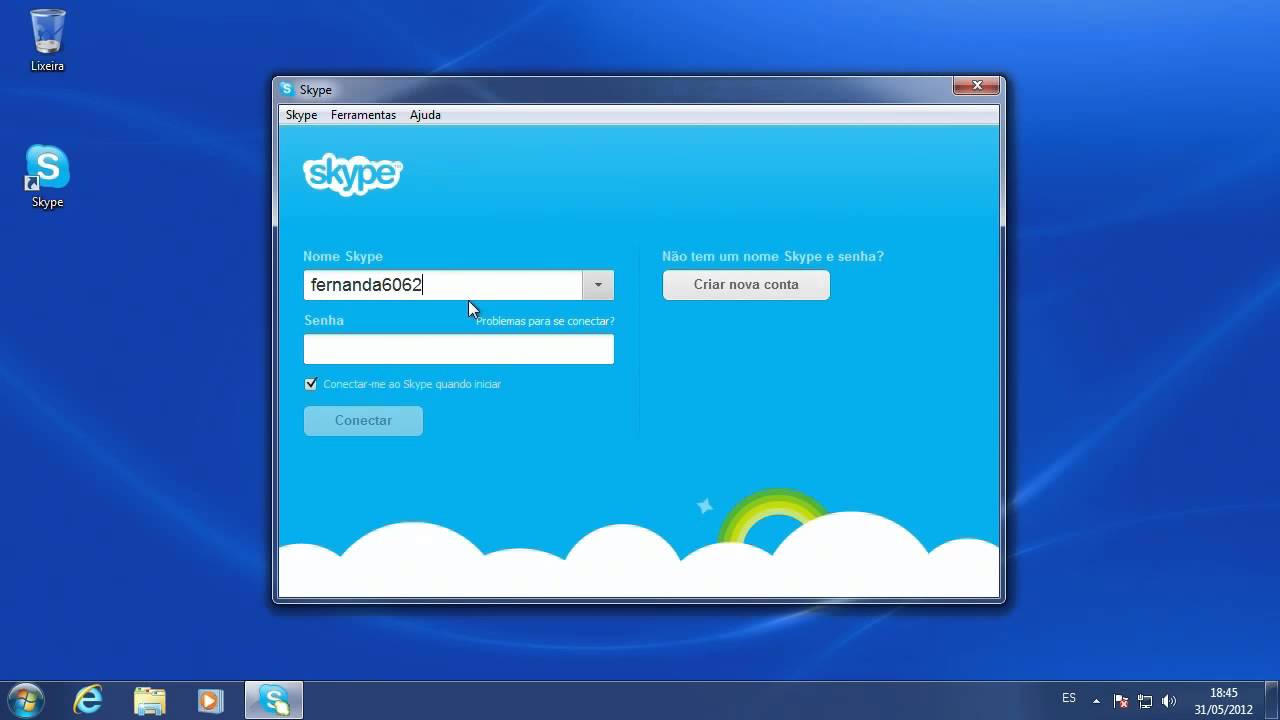Screen dimensions: 1280x720
Task: Focus the Senha password field
Action: point(459,349)
